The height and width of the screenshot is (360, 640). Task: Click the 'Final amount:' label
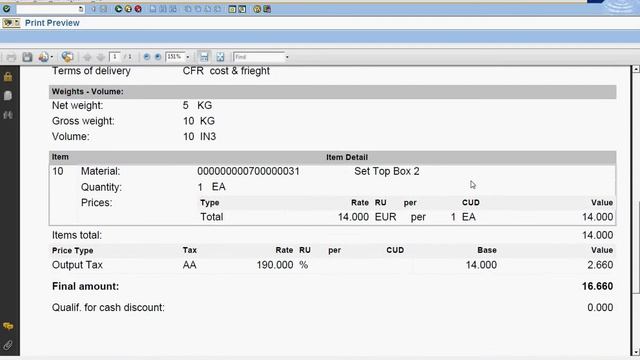(85, 286)
